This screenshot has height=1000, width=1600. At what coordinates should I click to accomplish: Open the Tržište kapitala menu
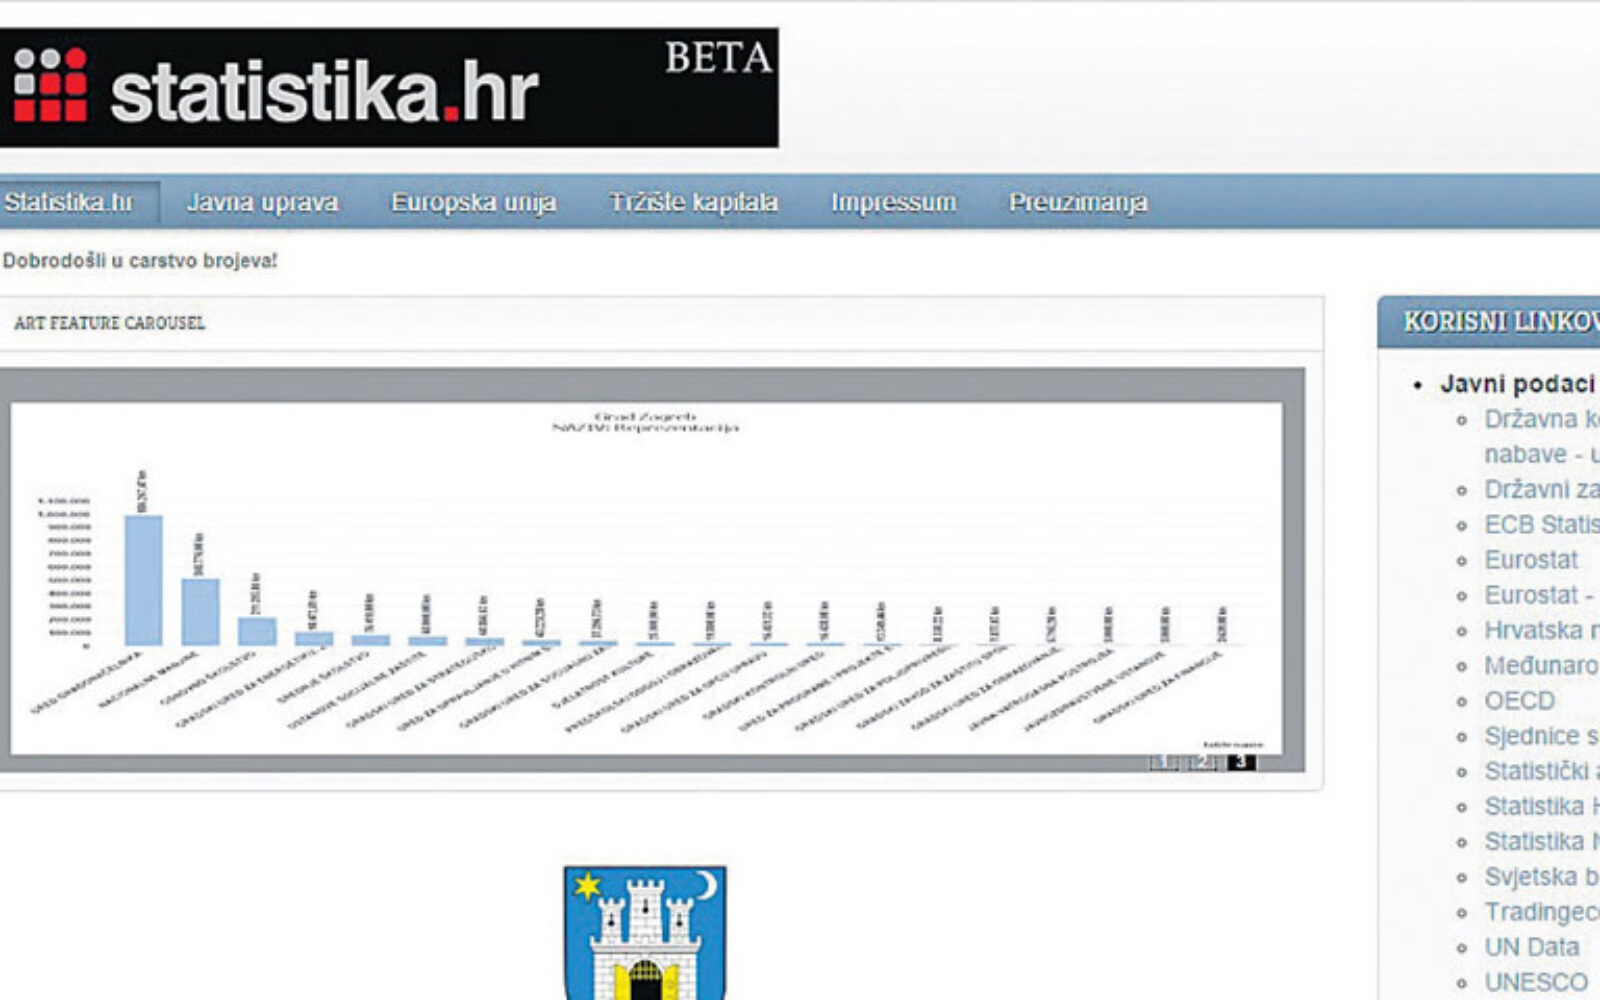coord(693,202)
